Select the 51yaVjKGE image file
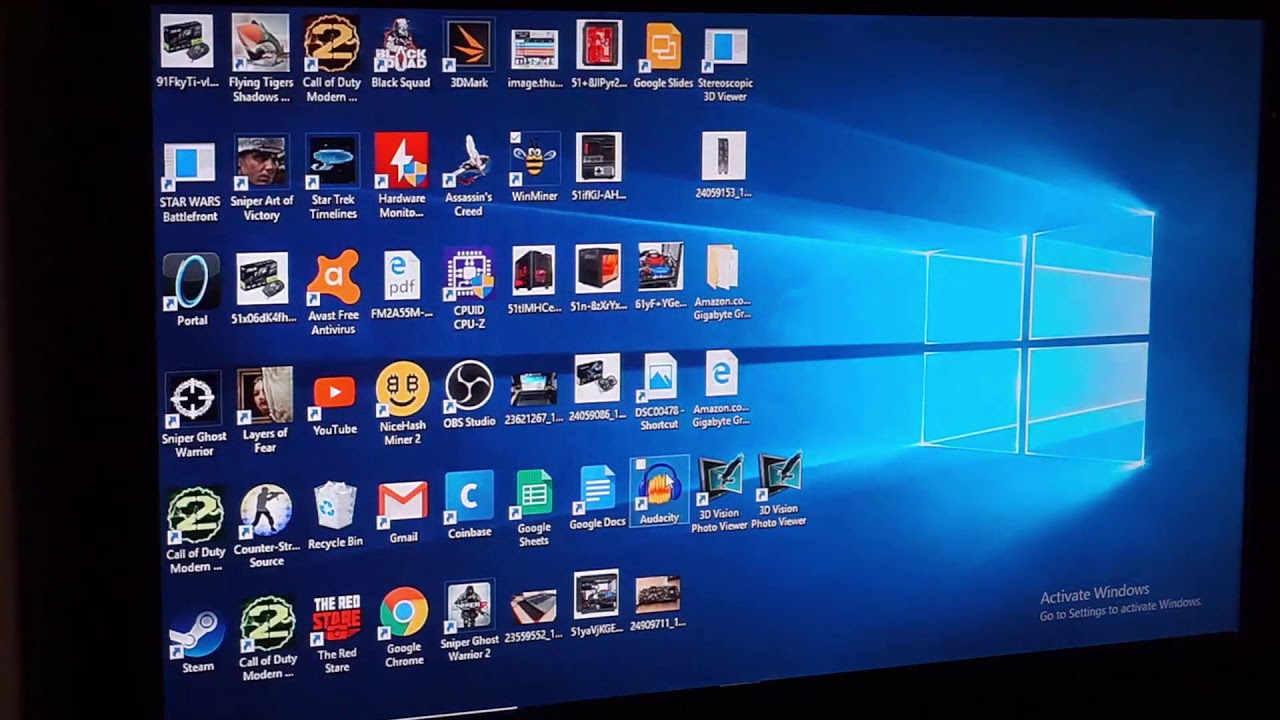The width and height of the screenshot is (1280, 720). (x=596, y=603)
